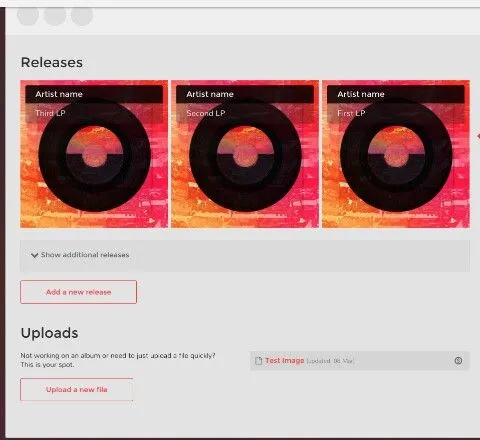Click the file icon beside Test Image
480x440 pixels.
click(x=258, y=361)
